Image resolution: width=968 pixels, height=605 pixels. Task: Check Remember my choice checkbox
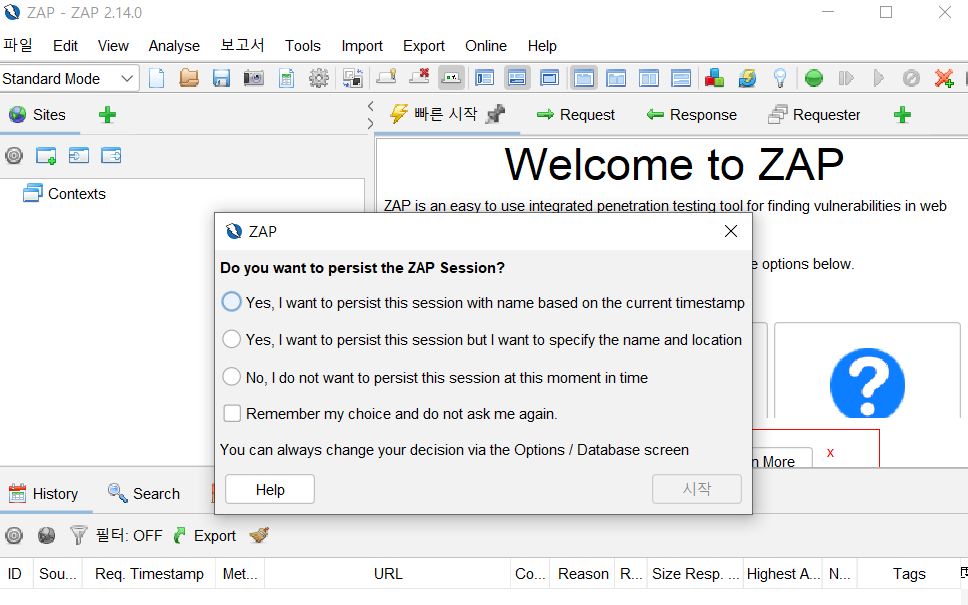(232, 414)
